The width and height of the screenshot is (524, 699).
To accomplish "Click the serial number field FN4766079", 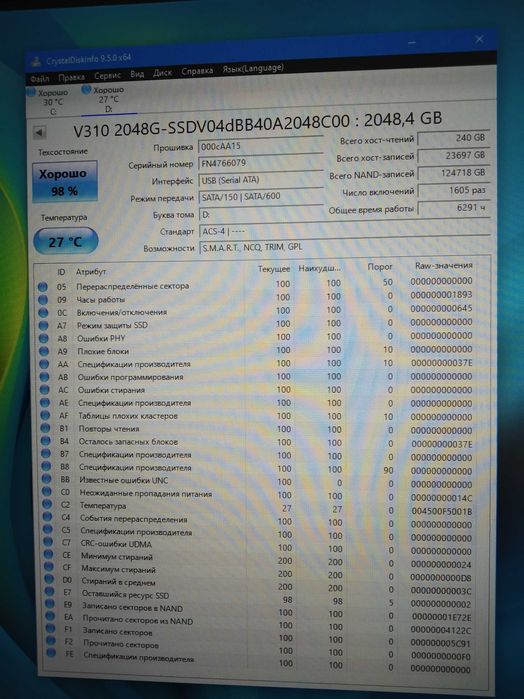I will coord(260,163).
